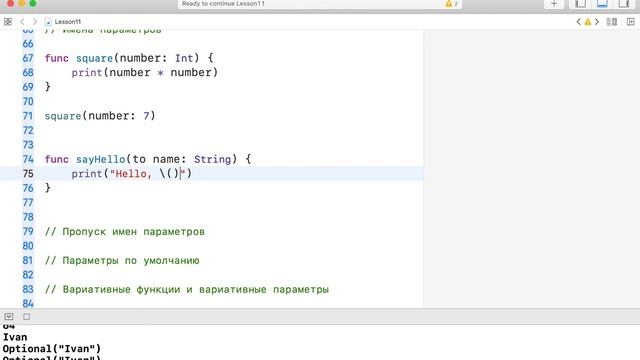
Task: Click comment "// Вариативные функции и вариативные параметры"
Action: [x=187, y=289]
